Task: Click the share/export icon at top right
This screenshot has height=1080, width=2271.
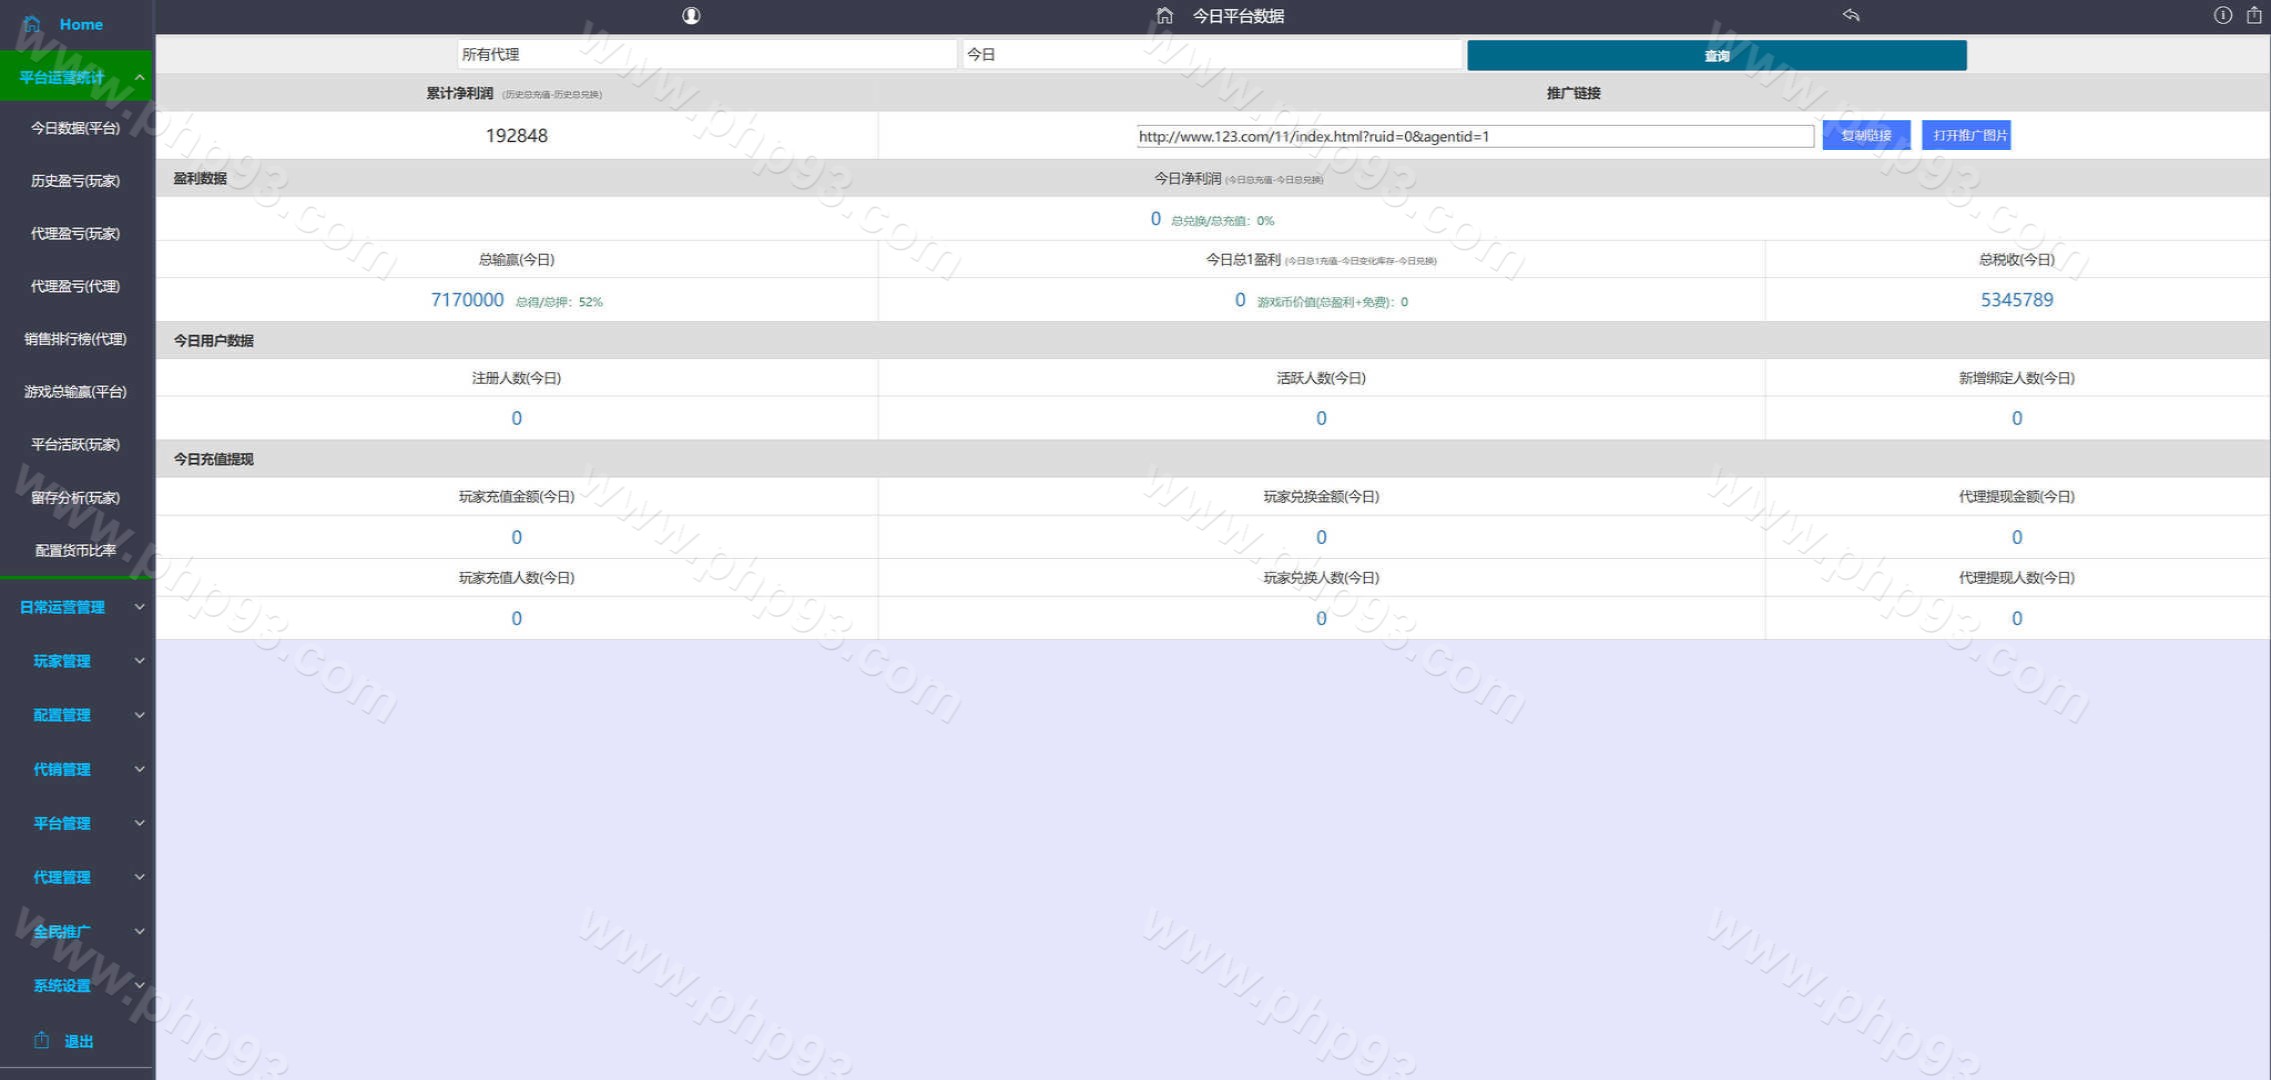Action: pos(2254,15)
